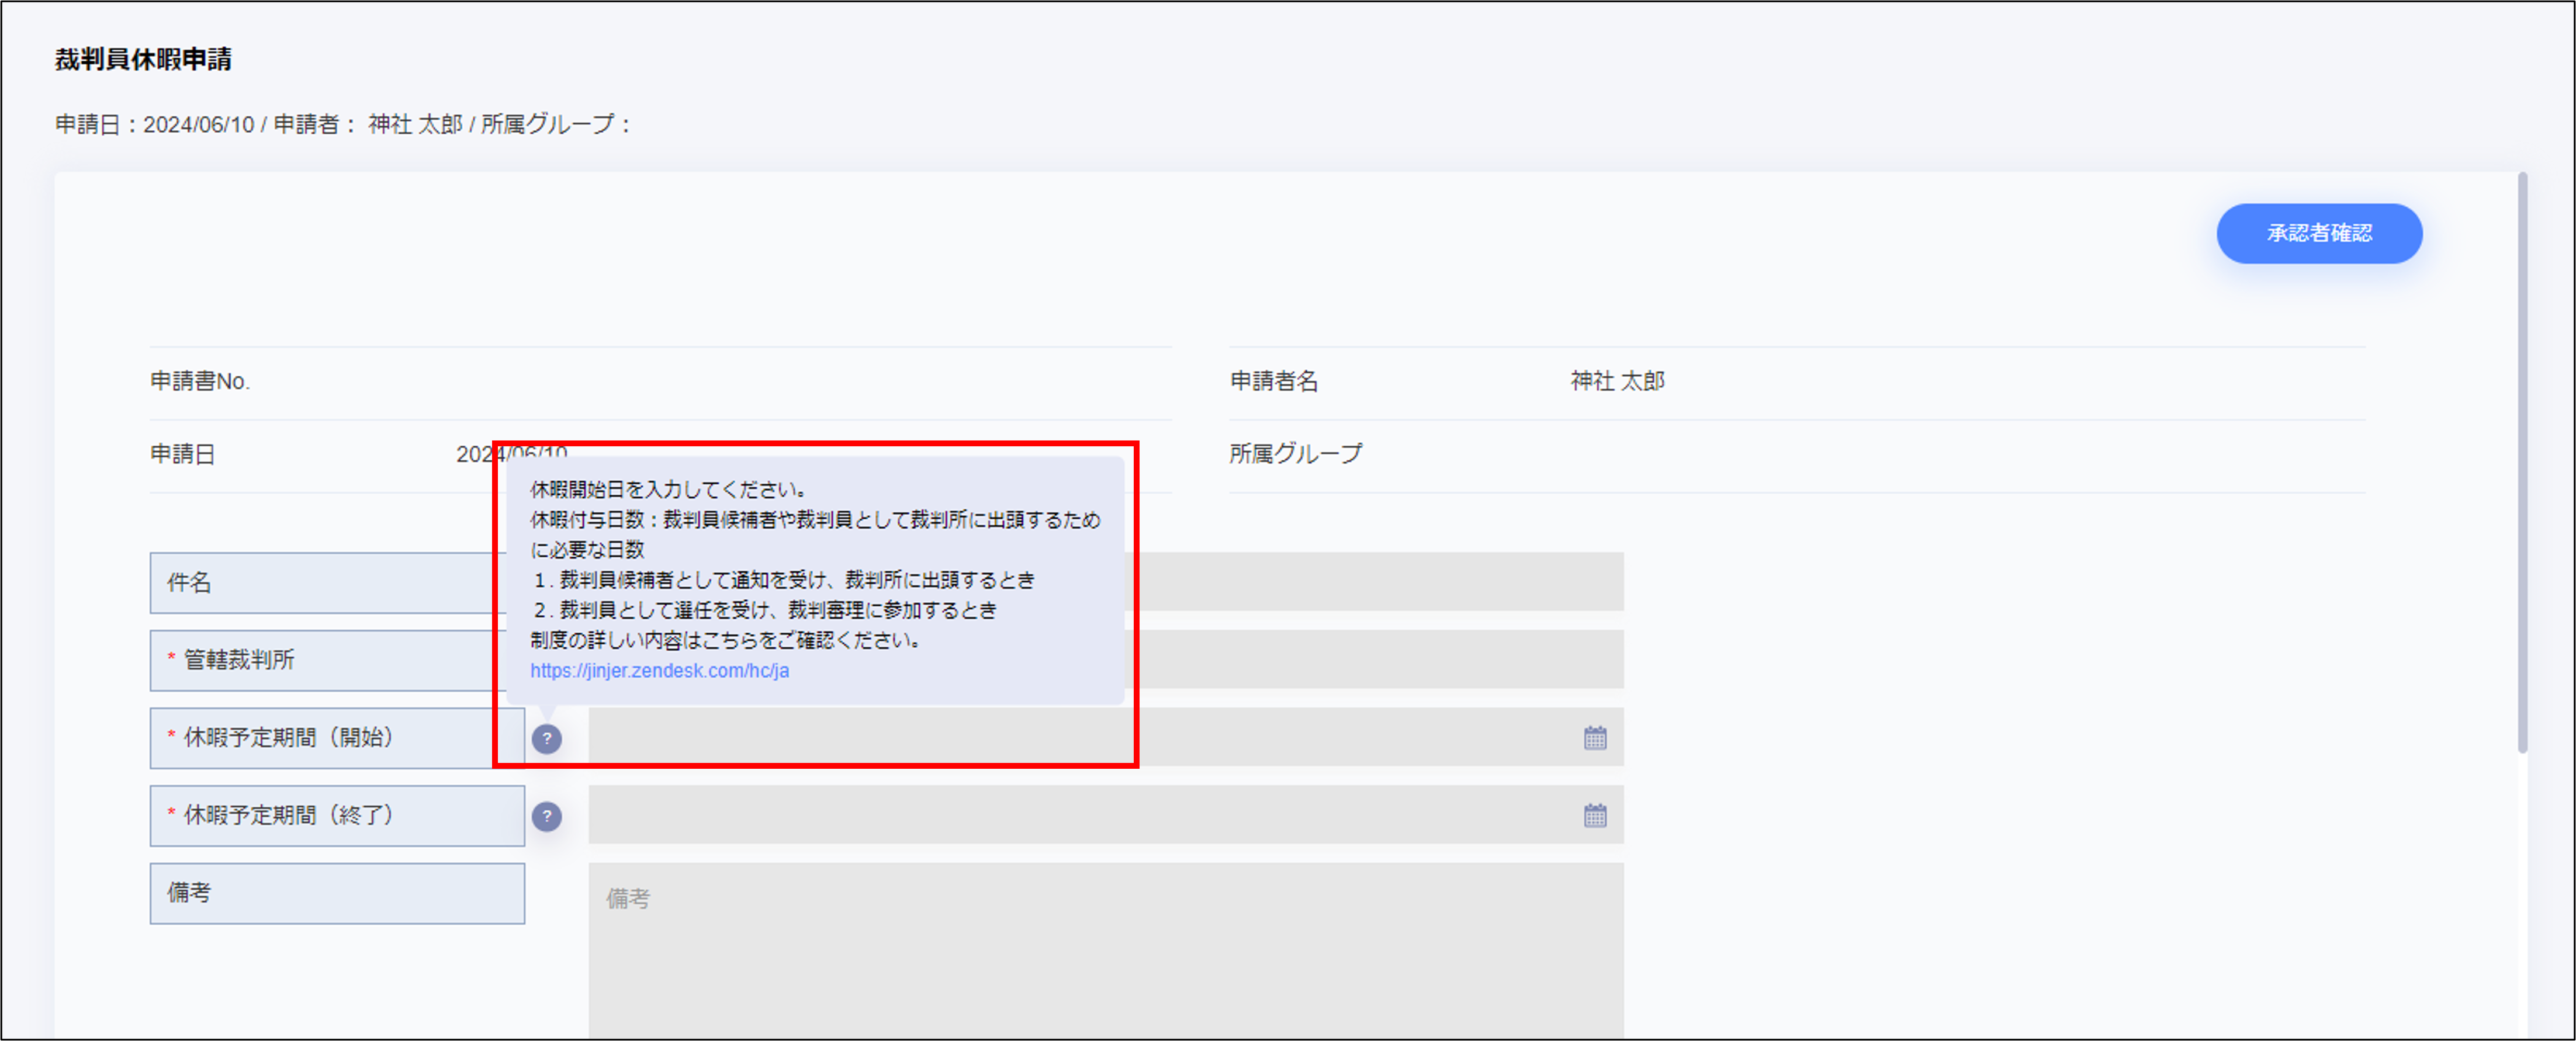Open help icon for 休暇予定期間（終了）
This screenshot has width=2576, height=1041.
click(x=547, y=816)
